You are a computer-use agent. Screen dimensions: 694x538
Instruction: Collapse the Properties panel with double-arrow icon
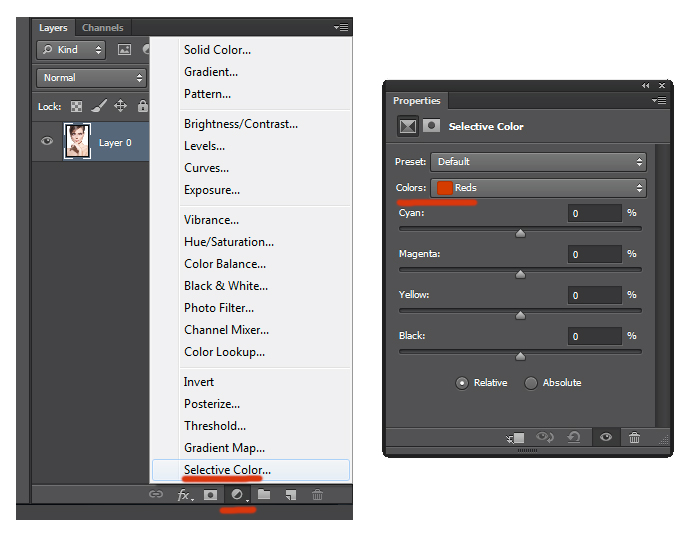point(646,85)
